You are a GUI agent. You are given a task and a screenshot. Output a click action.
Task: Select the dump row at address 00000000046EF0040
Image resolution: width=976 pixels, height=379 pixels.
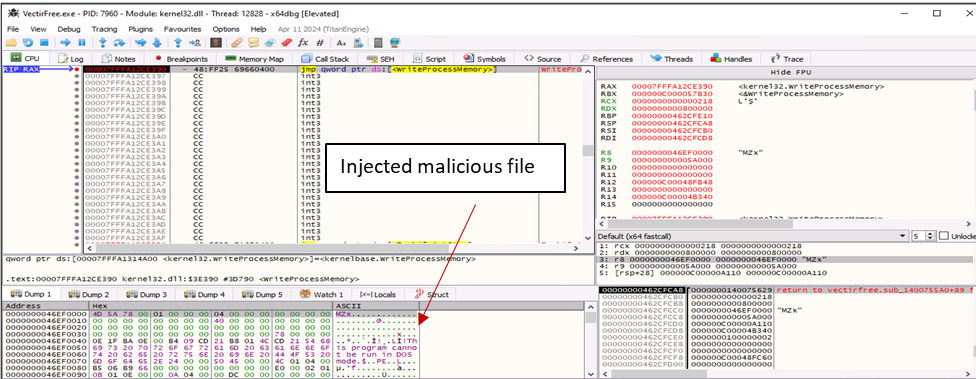point(212,341)
